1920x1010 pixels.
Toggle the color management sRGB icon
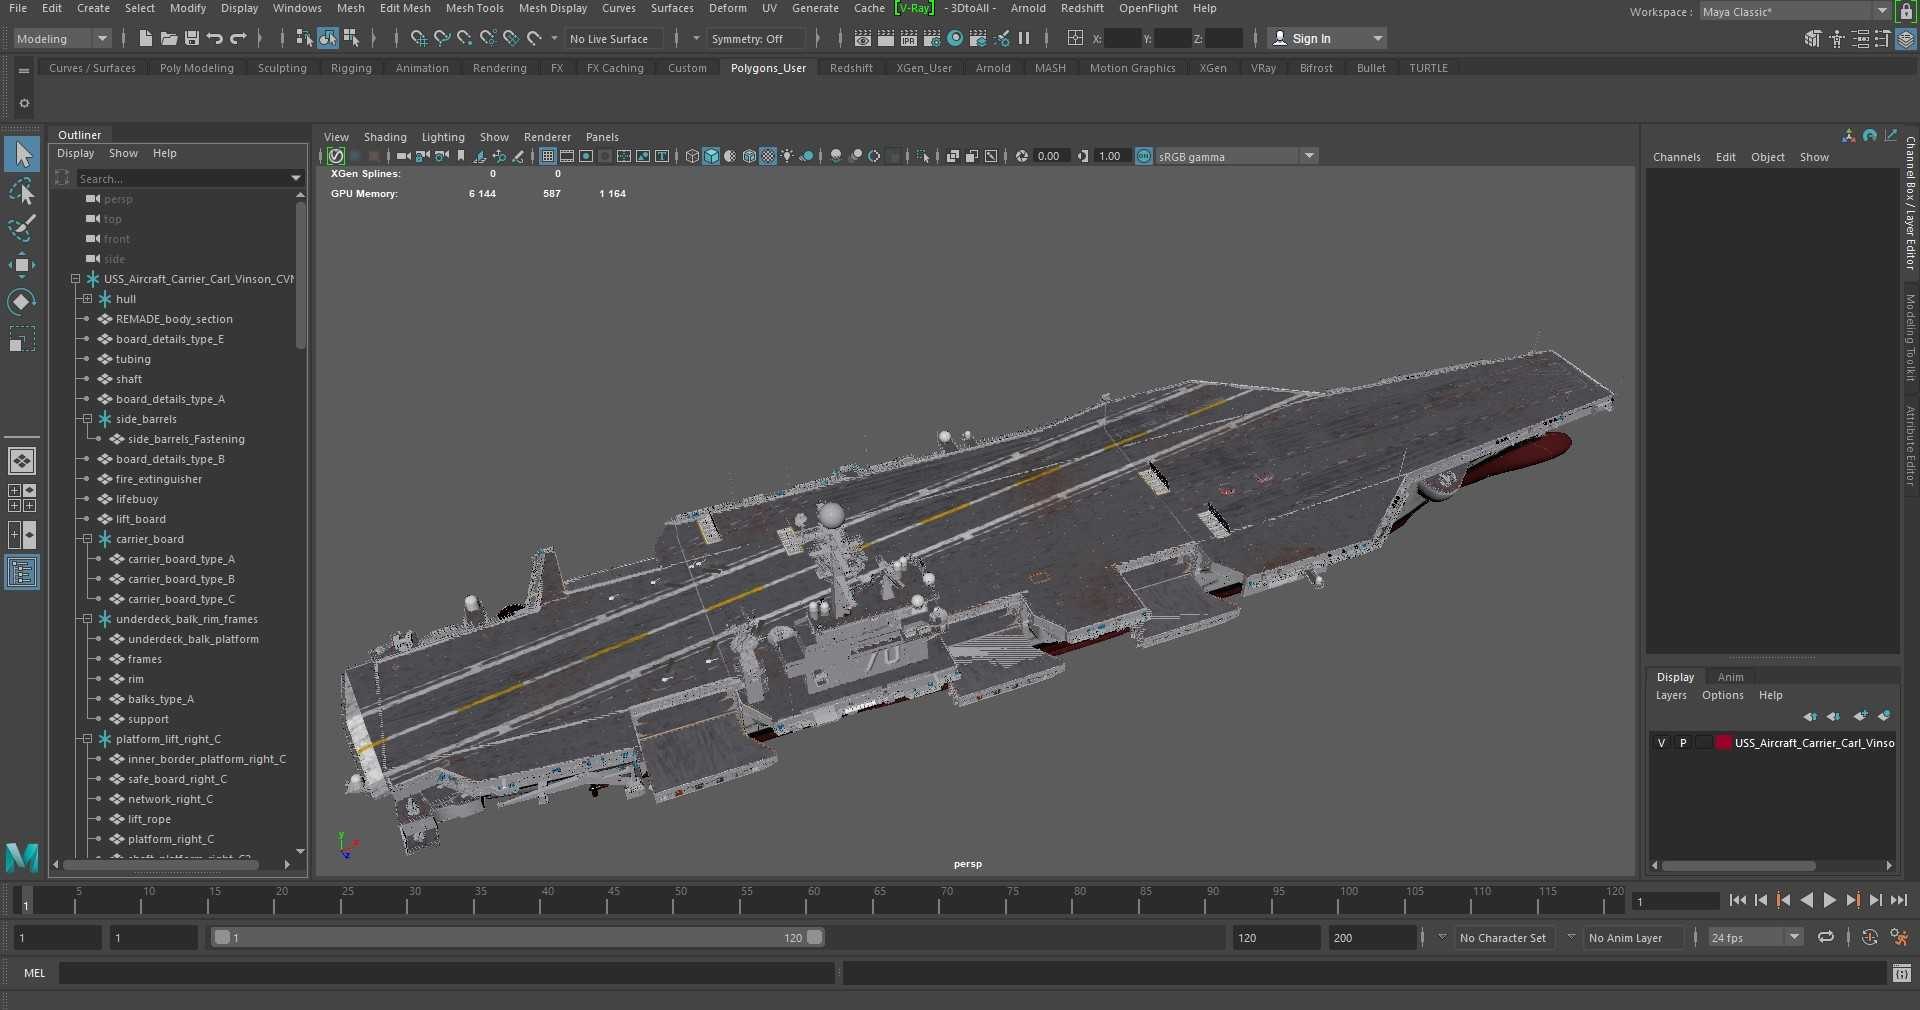point(1144,156)
